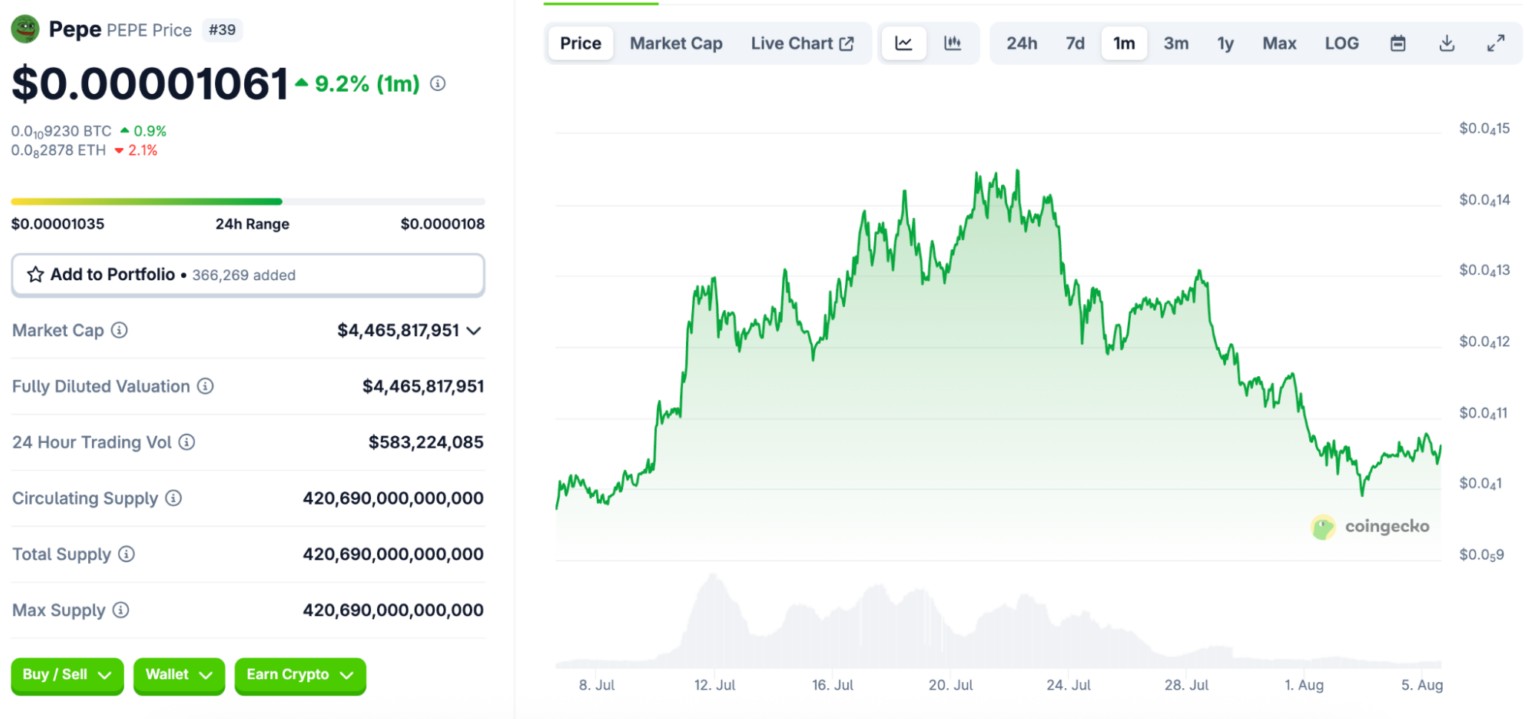Select the Price tab above the chart
1527x719 pixels.
(x=580, y=43)
